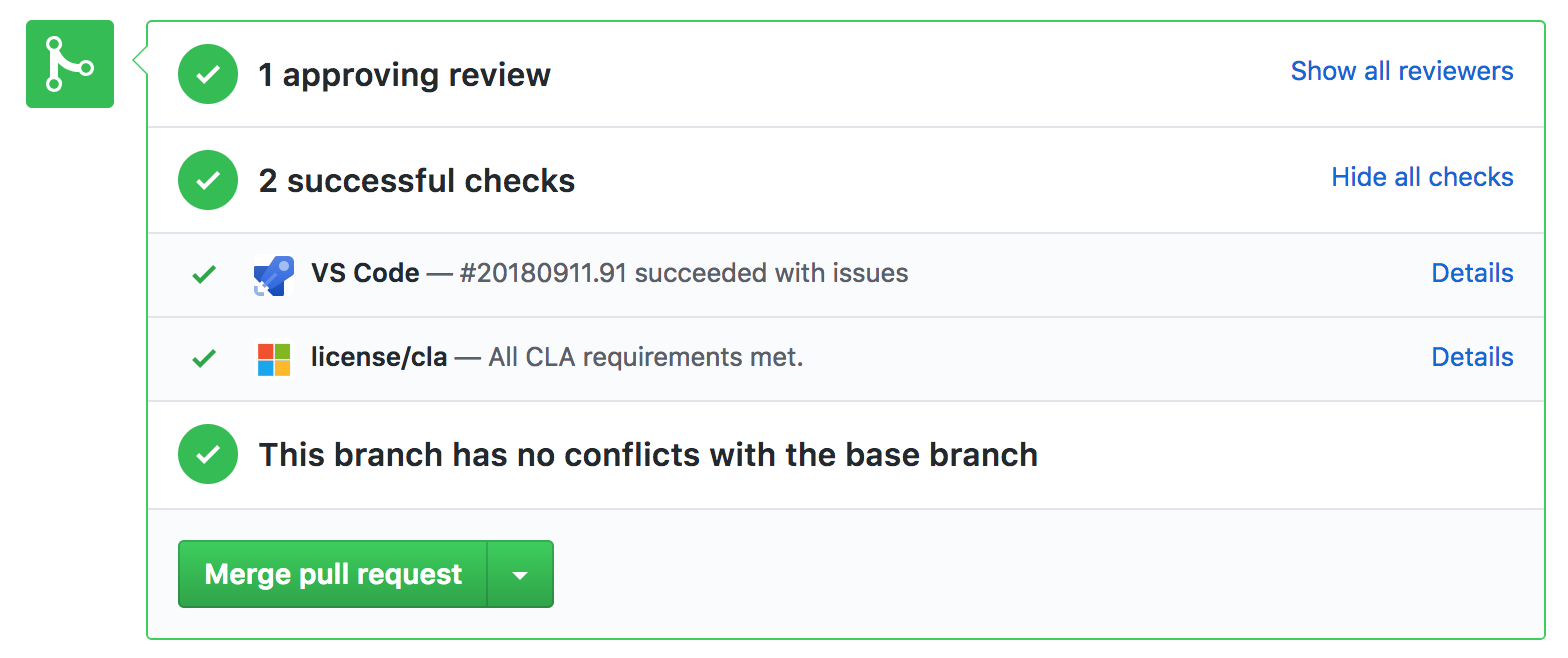The image size is (1568, 658).
Task: Click the Microsoft logo beside license/cla
Action: [x=272, y=357]
